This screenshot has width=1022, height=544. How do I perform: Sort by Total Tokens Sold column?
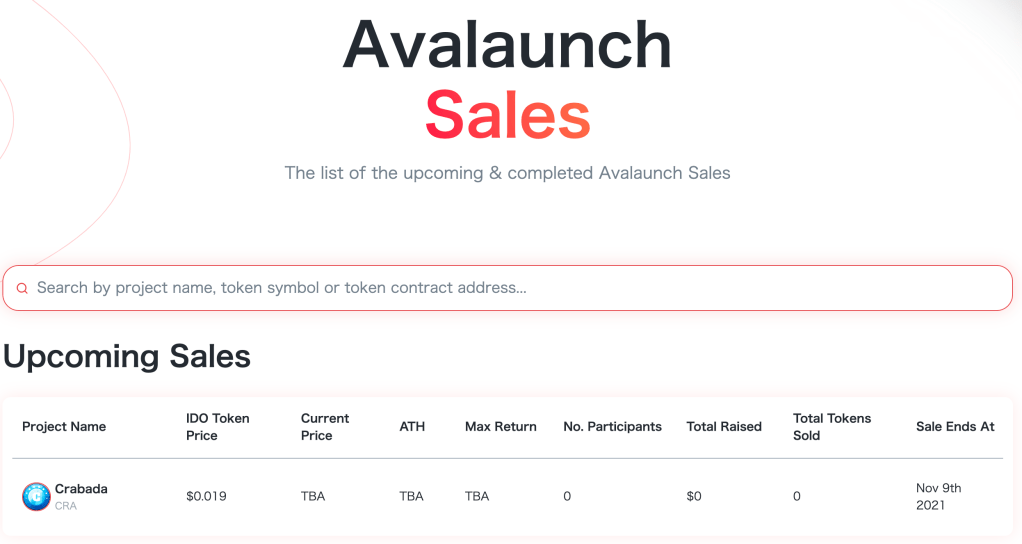click(x=832, y=427)
